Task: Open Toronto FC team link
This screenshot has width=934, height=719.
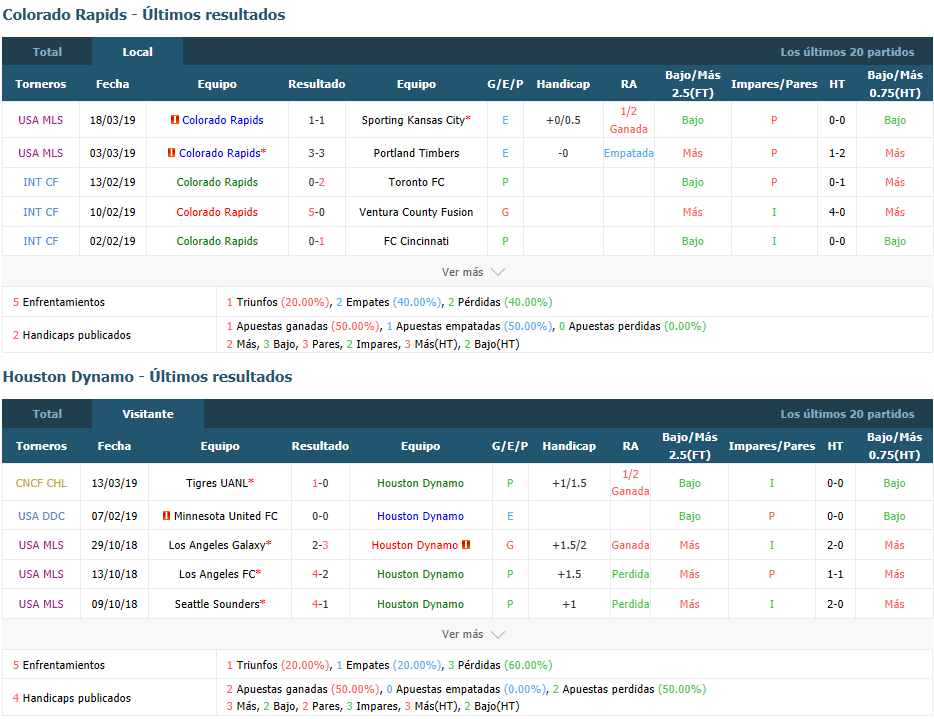Action: coord(416,182)
